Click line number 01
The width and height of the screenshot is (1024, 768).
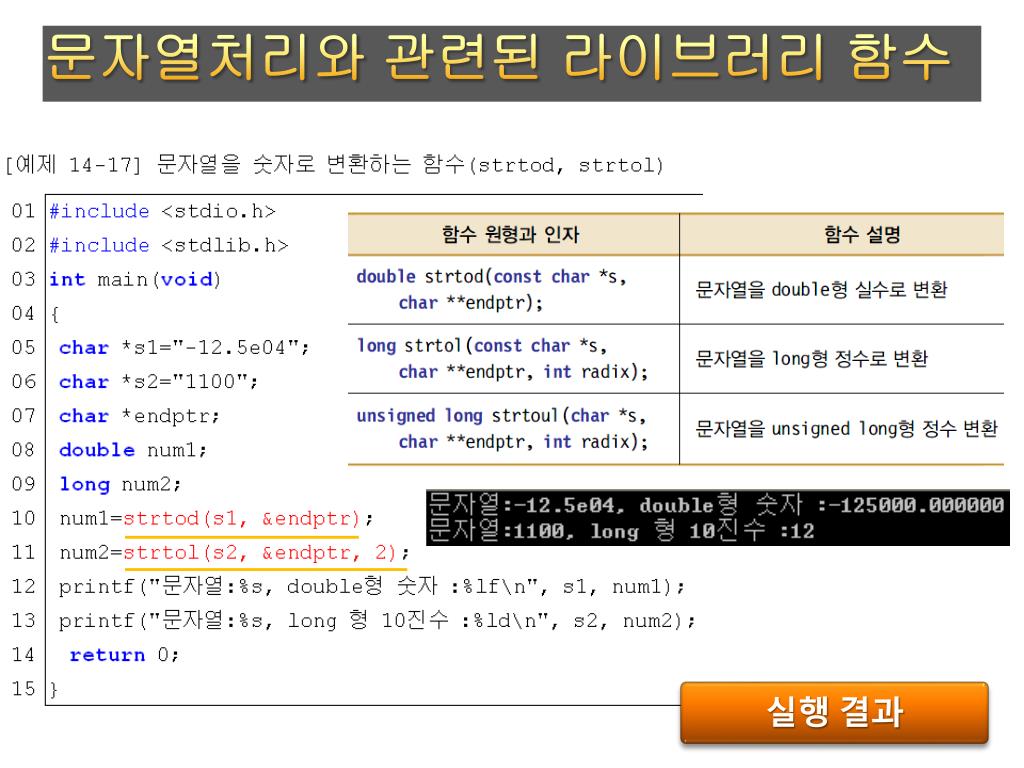coord(24,212)
